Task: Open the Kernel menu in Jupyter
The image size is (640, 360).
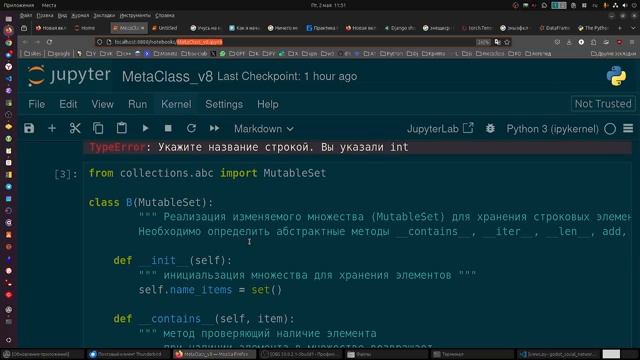Action: pyautogui.click(x=176, y=104)
